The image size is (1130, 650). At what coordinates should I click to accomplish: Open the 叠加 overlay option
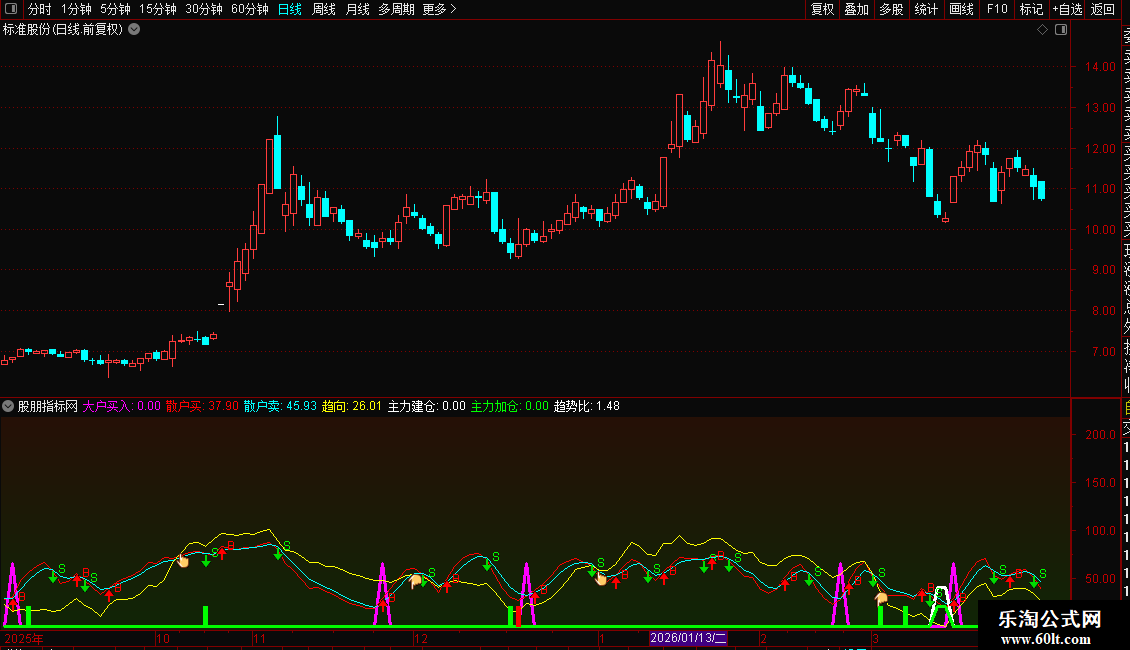click(x=857, y=9)
